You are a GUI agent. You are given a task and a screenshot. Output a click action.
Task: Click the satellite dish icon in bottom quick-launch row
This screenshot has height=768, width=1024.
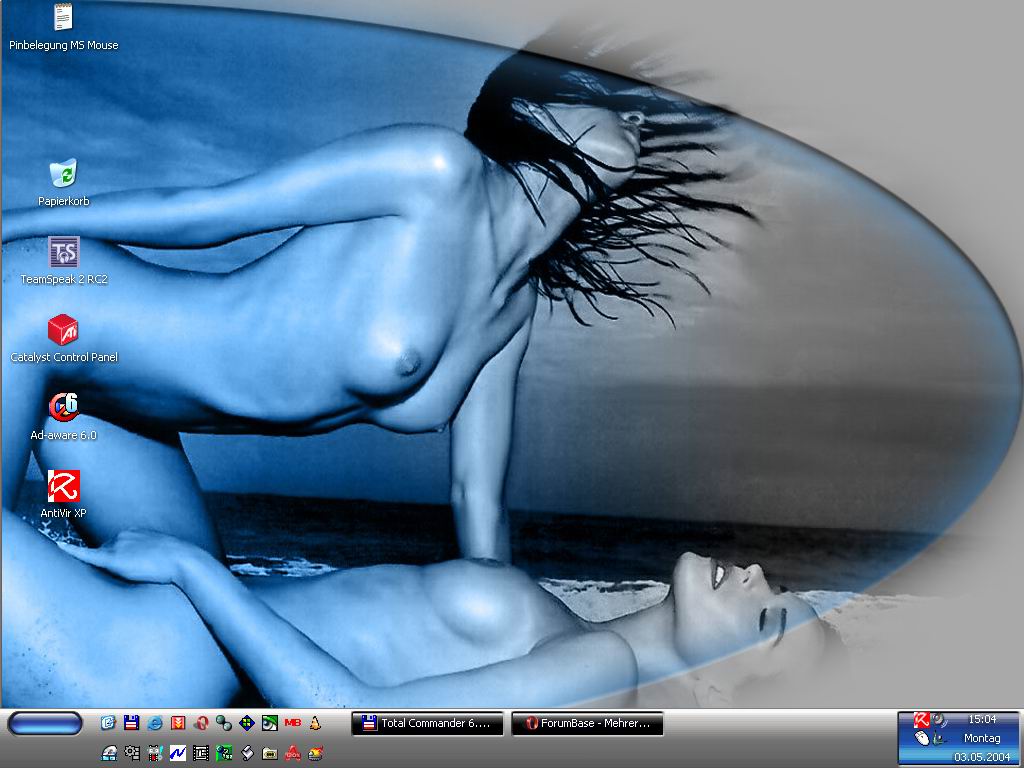[x=110, y=753]
